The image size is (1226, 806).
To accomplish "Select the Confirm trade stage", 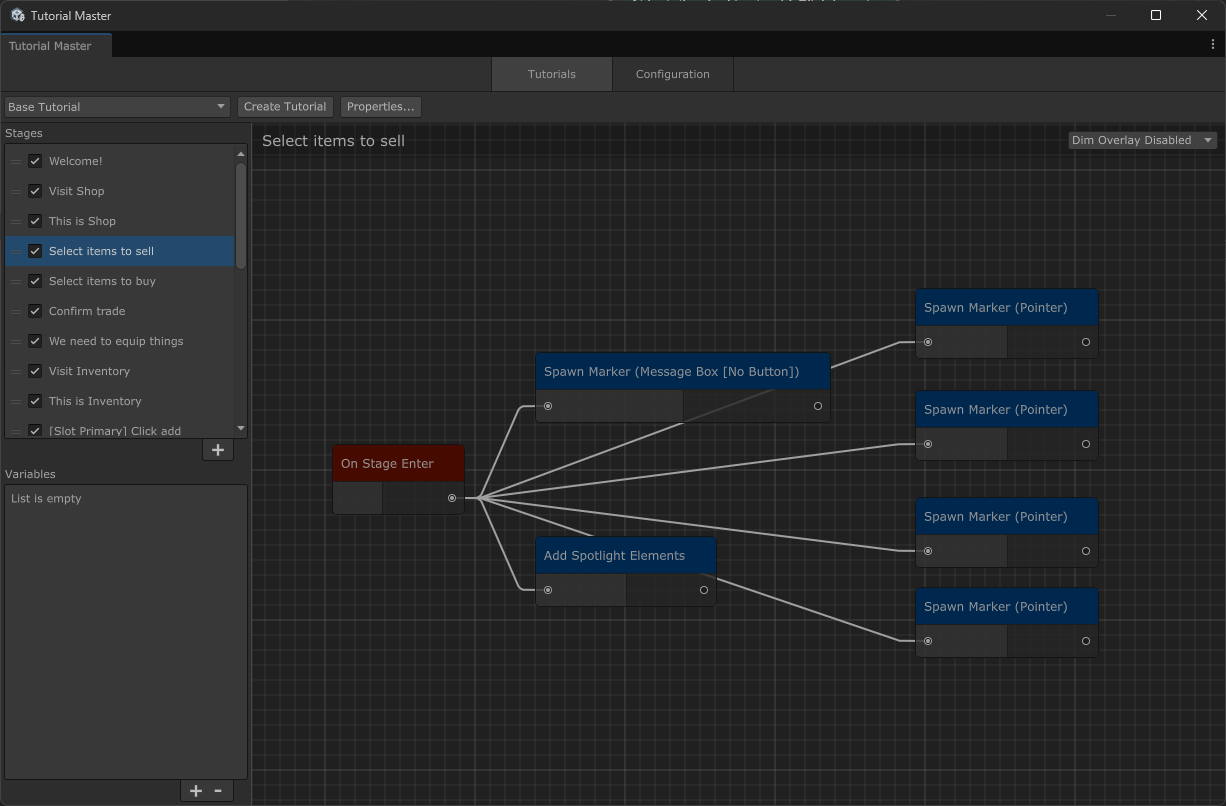I will tap(120, 311).
